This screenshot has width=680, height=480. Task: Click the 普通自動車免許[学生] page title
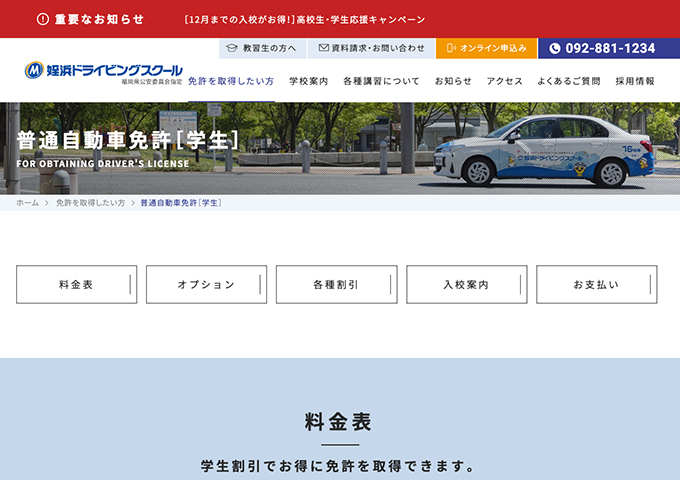pyautogui.click(x=128, y=140)
